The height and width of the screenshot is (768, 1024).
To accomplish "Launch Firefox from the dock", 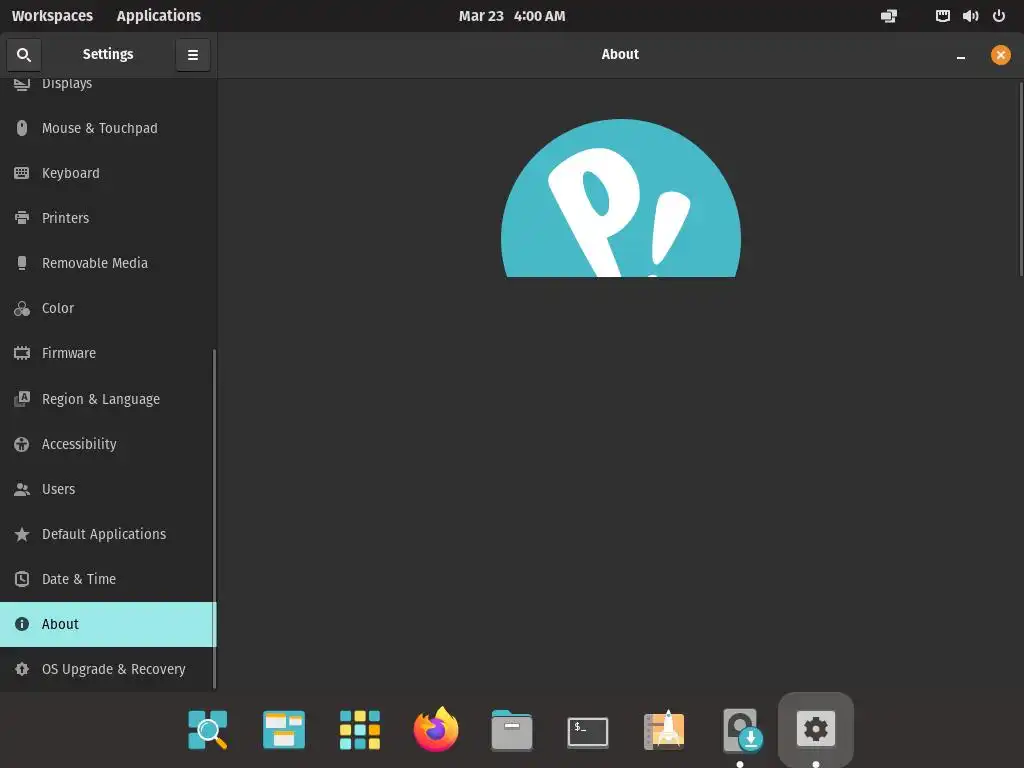I will pos(436,729).
